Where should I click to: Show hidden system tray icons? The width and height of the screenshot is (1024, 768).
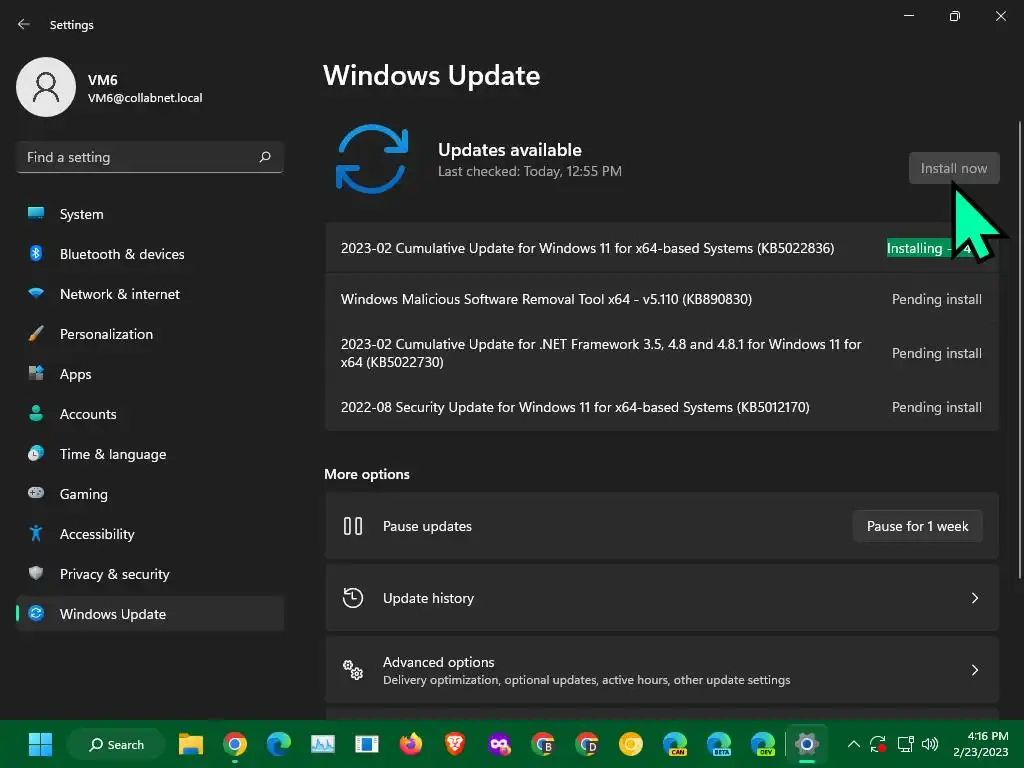853,744
